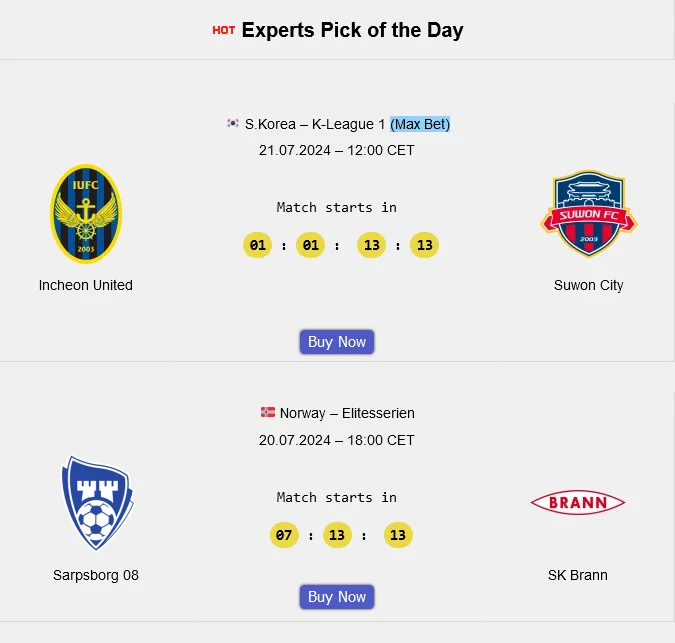This screenshot has width=675, height=643.
Task: Click the 21.07.2024 – 12:00 CET date
Action: [336, 150]
